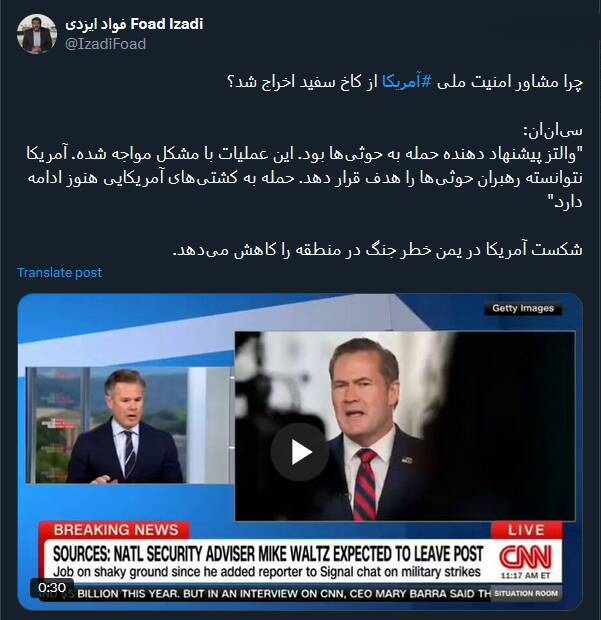Click the Translate post link

(x=60, y=272)
